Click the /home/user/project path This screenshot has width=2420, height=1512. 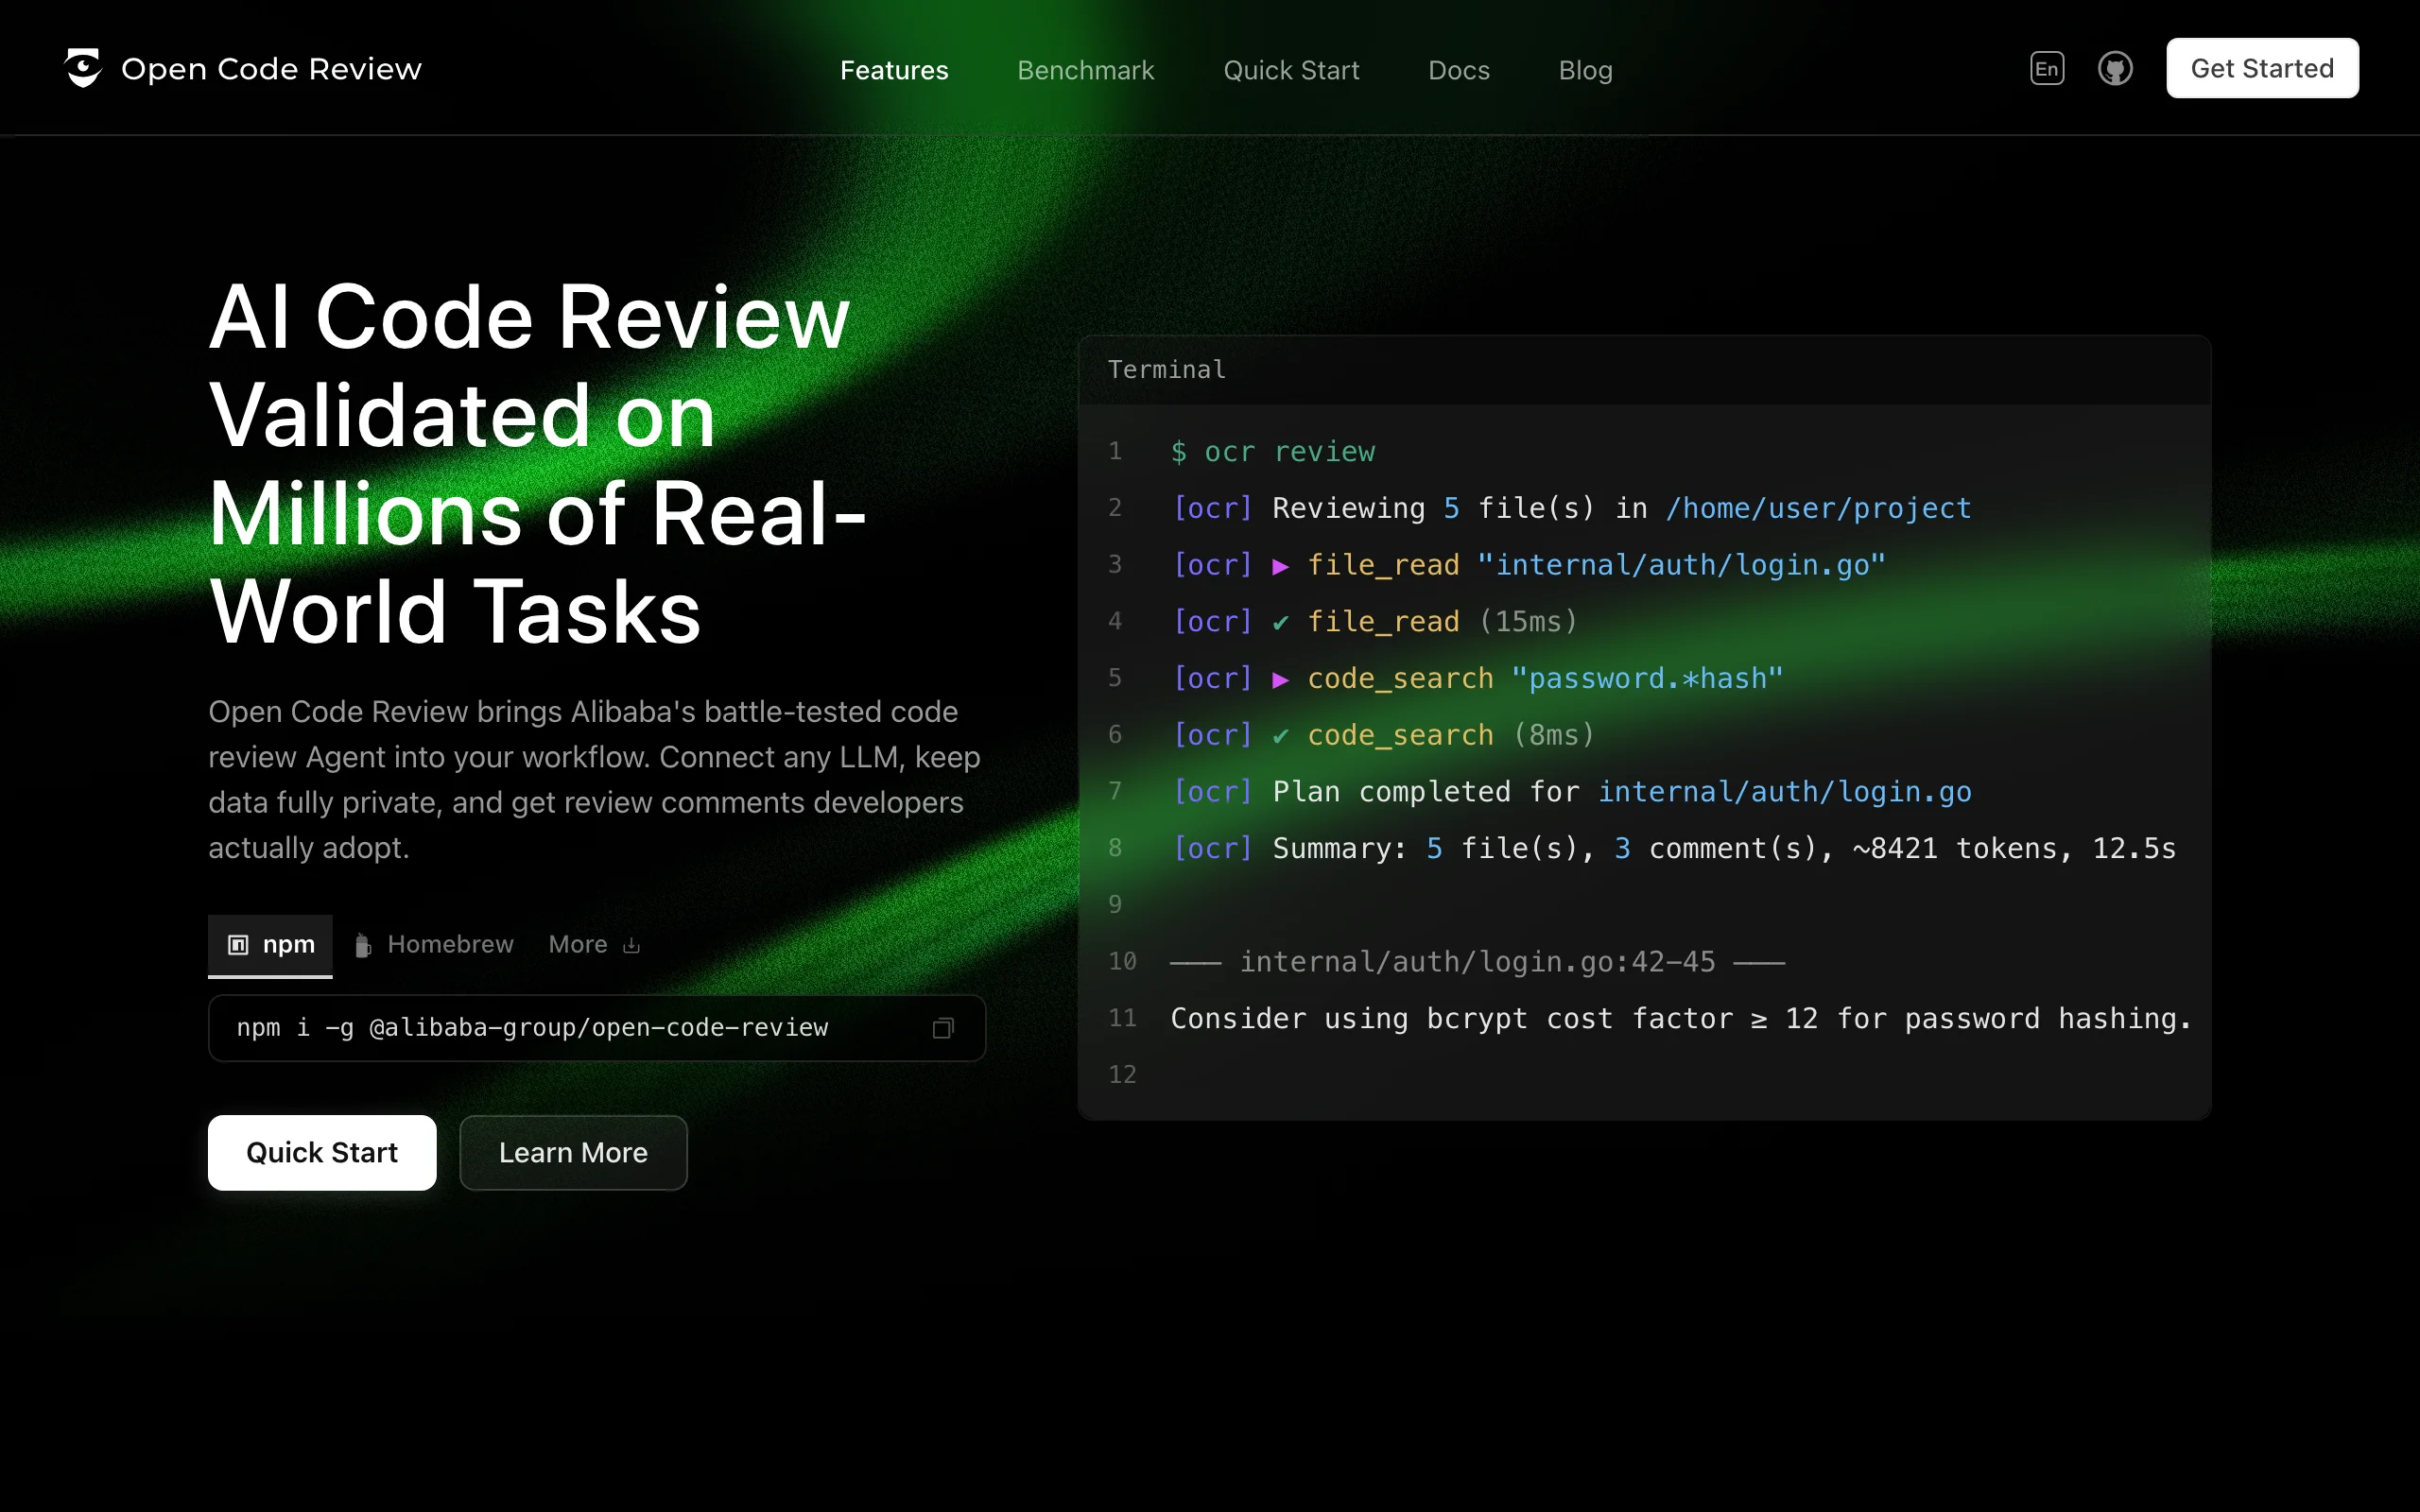(1818, 509)
